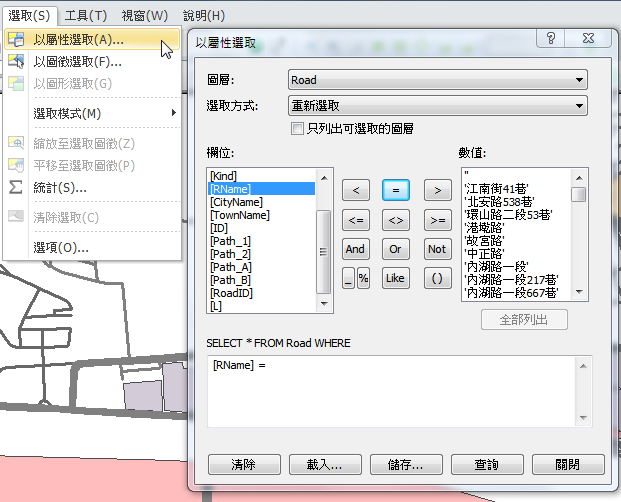
Task: Select [Path_1] in the field list
Action: 261,241
